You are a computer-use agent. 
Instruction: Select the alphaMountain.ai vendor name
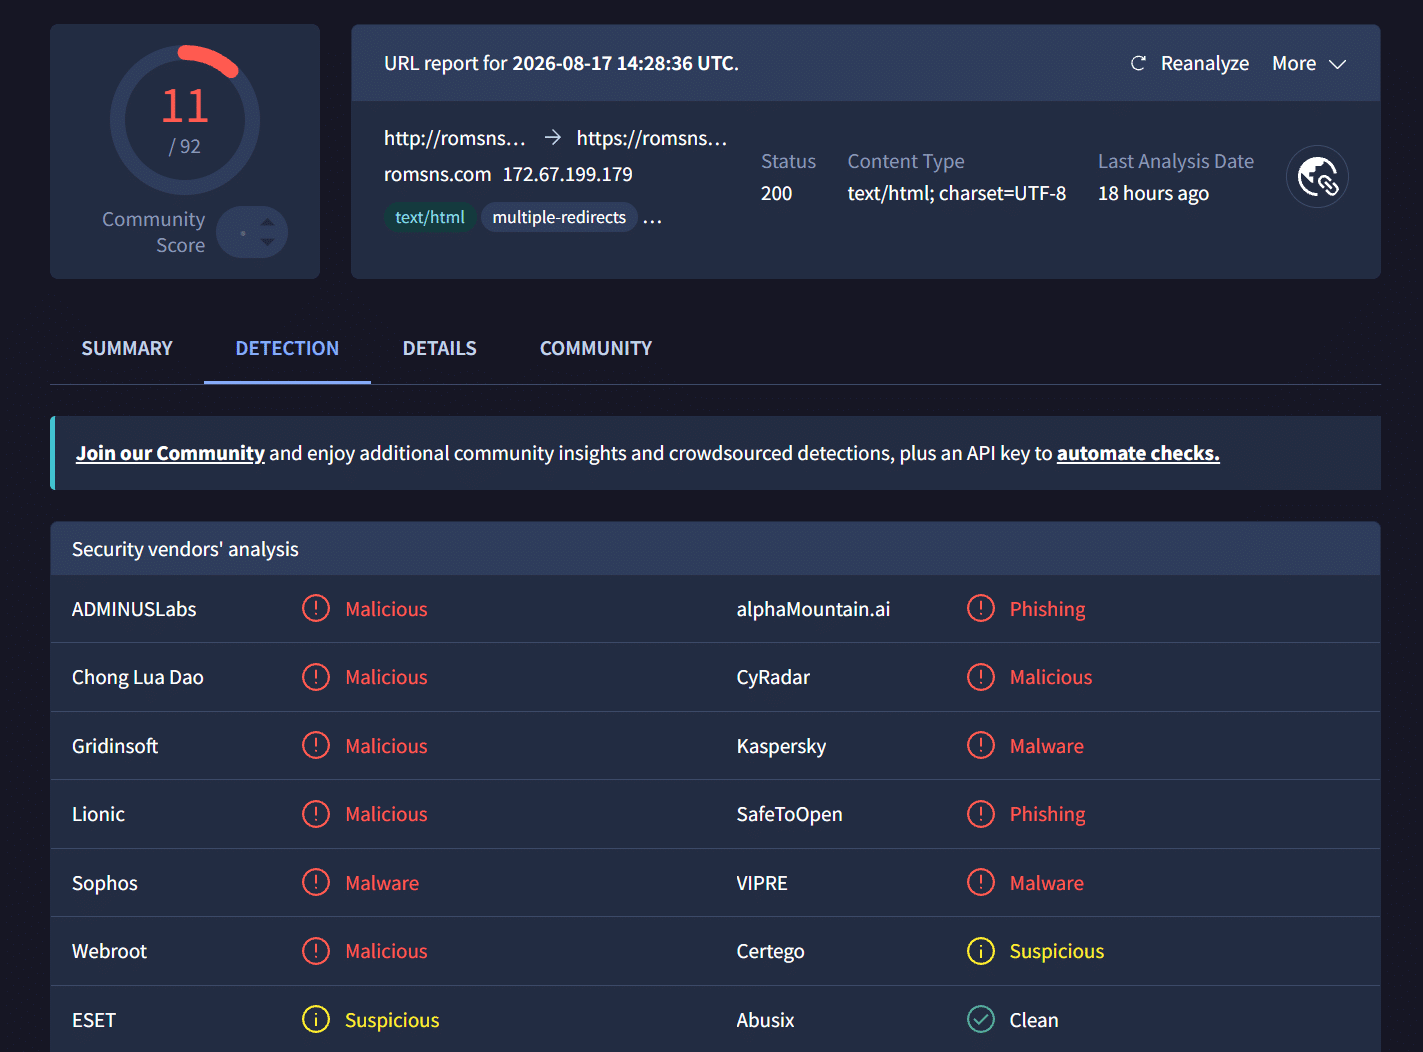[813, 609]
